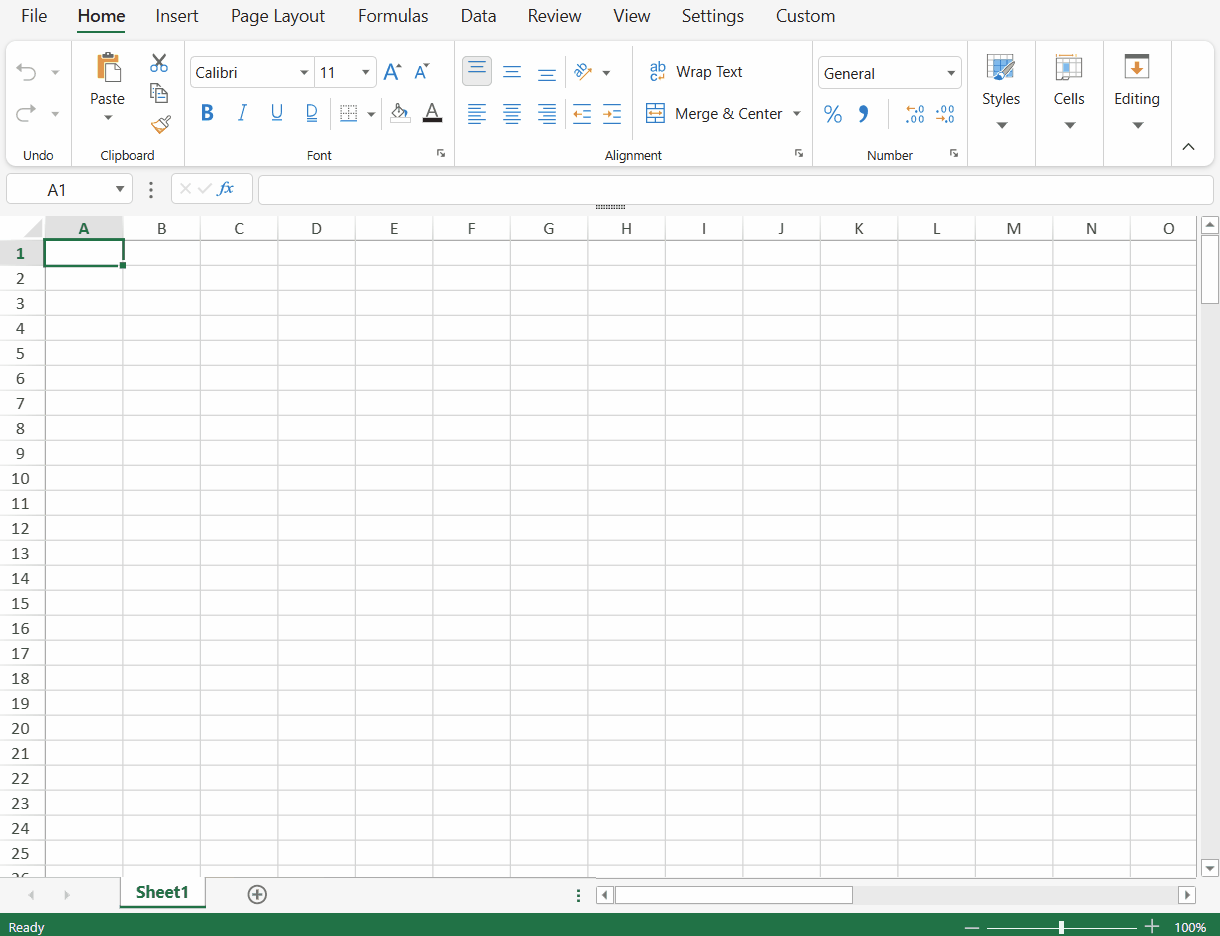Expand the Merge & Center dropdown arrow

[x=797, y=114]
